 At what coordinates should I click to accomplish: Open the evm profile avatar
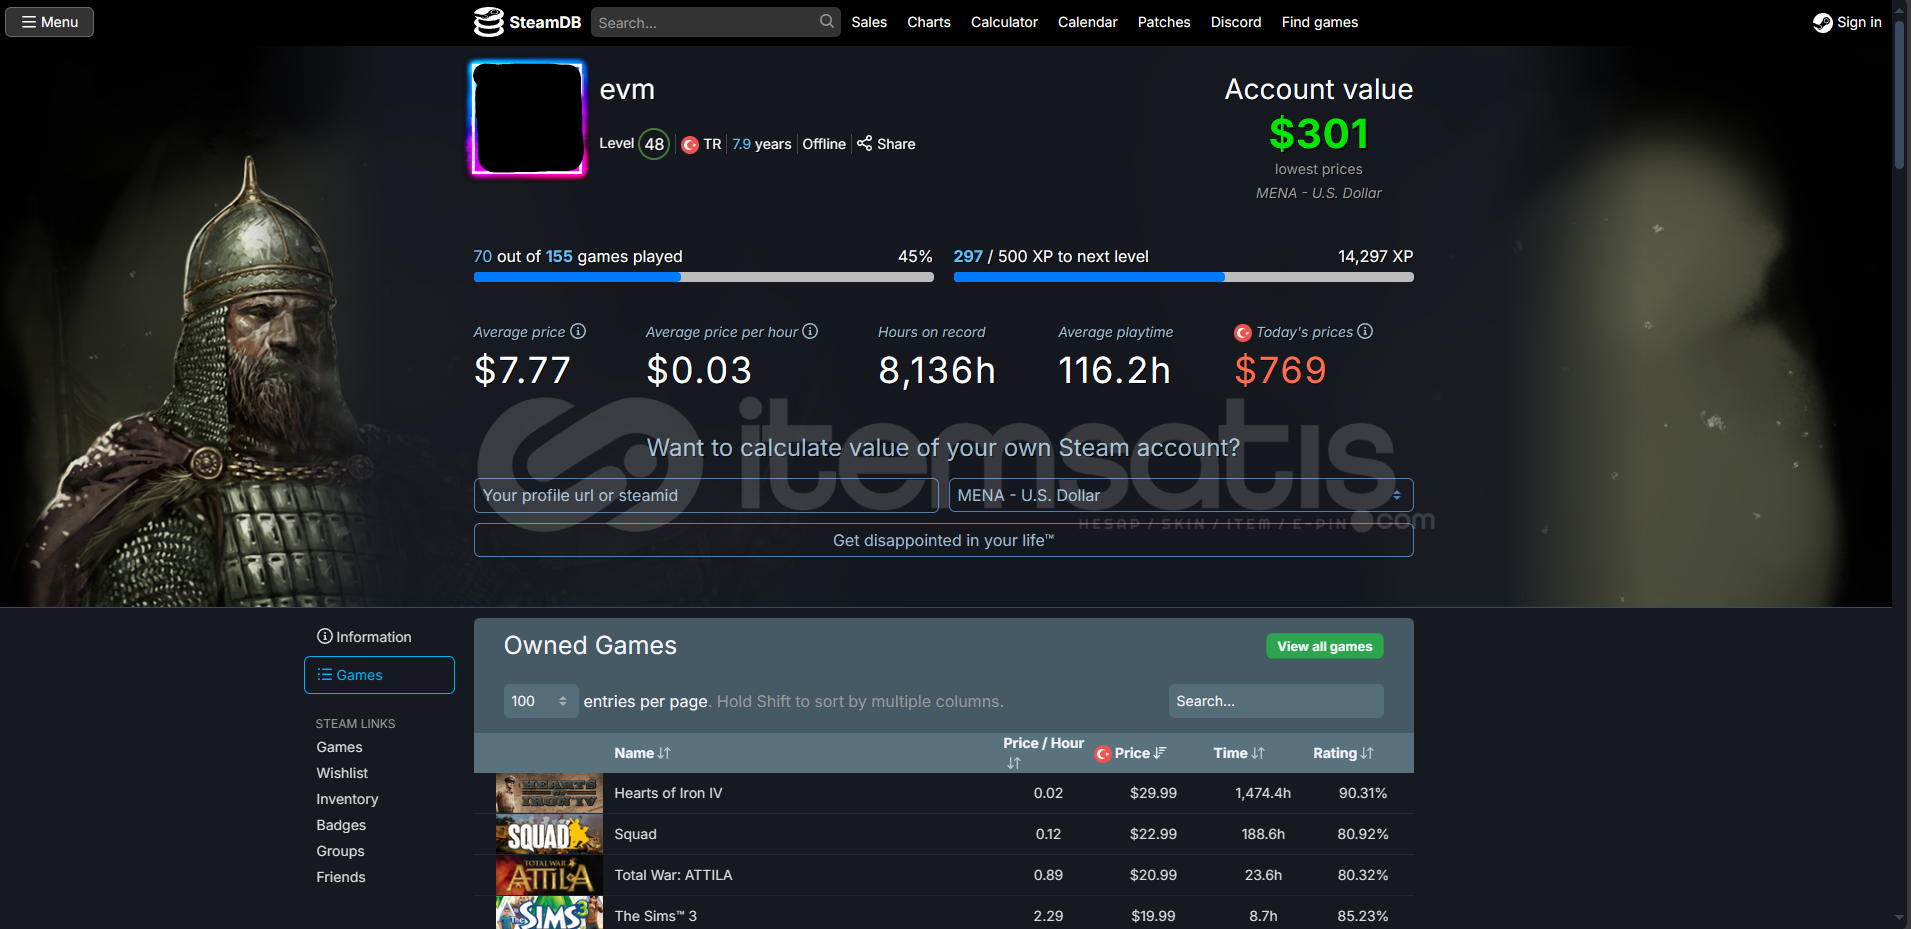[x=528, y=118]
